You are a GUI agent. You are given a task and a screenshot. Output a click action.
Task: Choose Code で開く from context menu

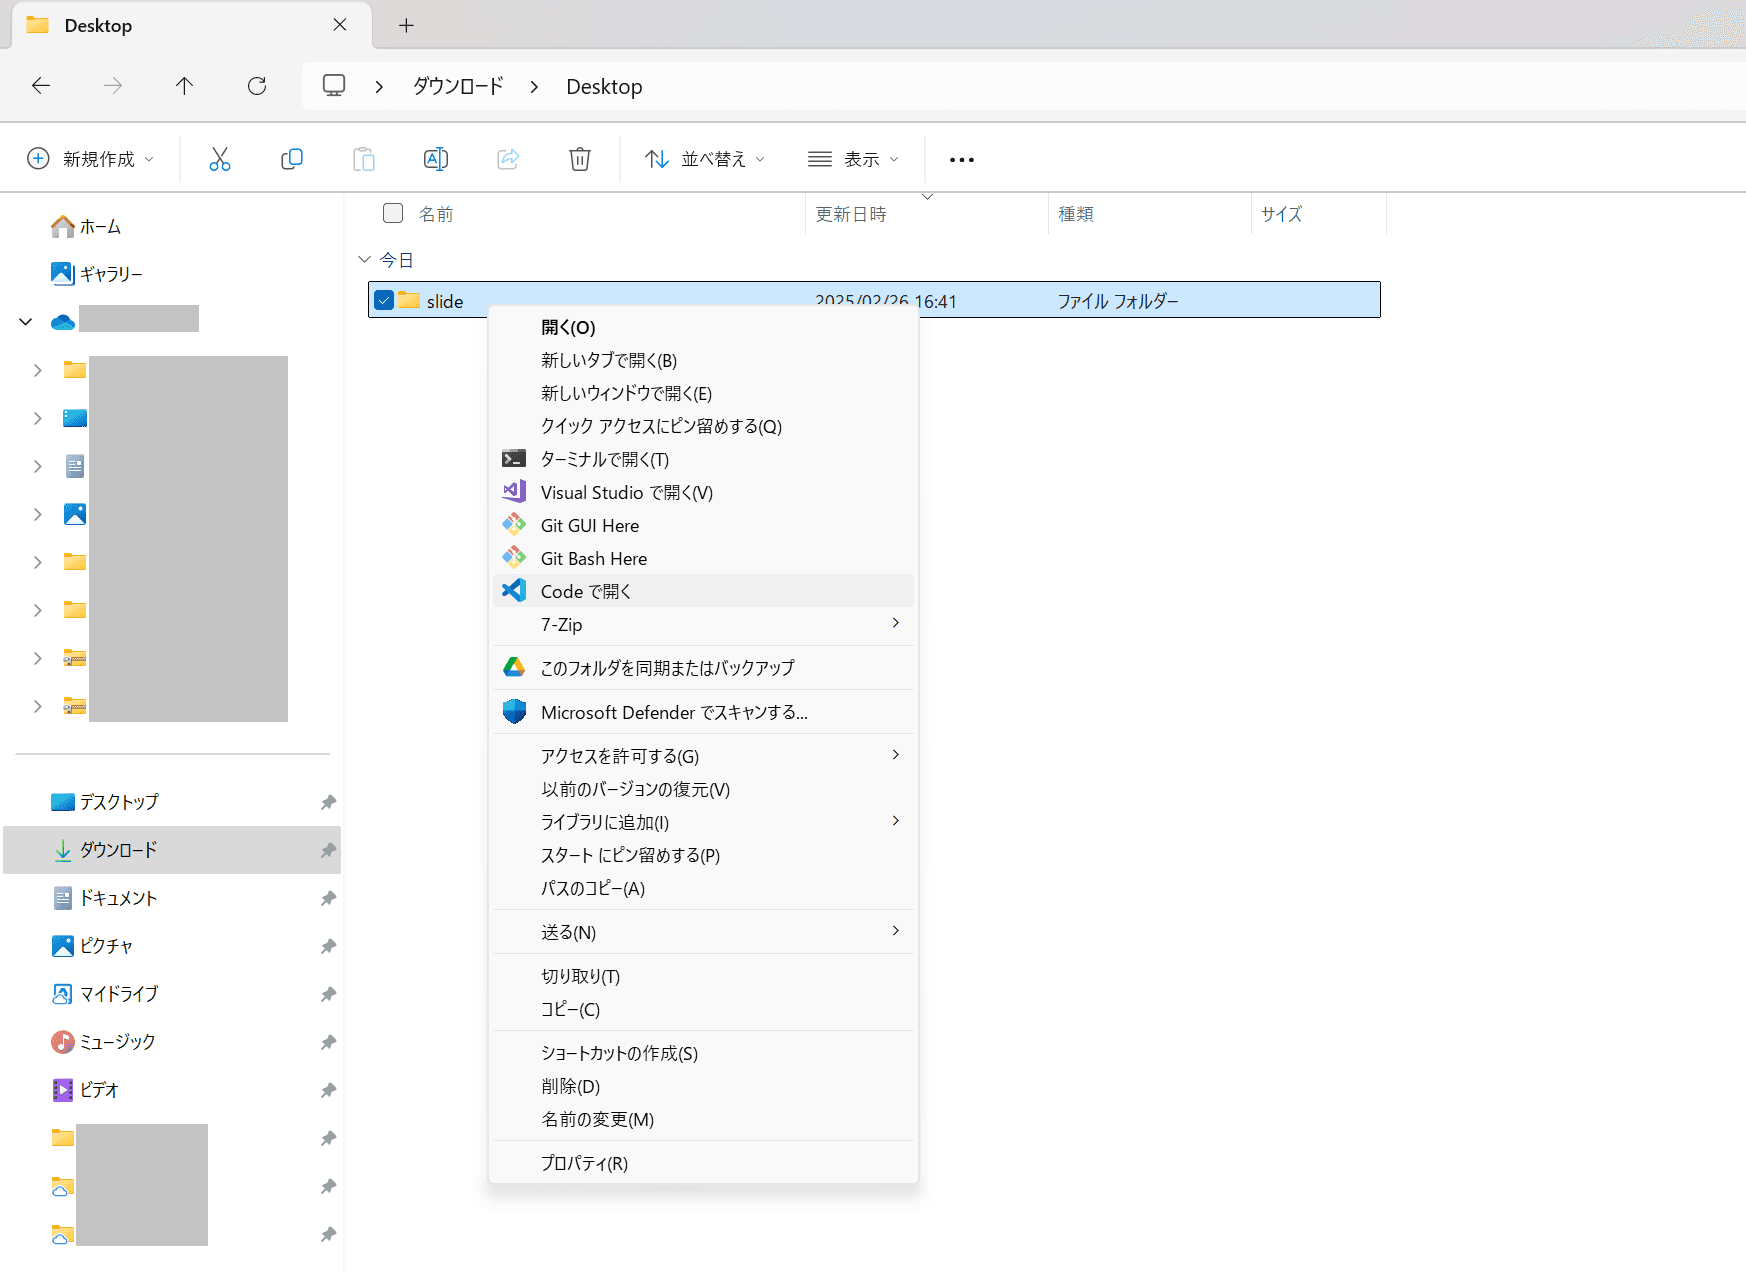586,591
